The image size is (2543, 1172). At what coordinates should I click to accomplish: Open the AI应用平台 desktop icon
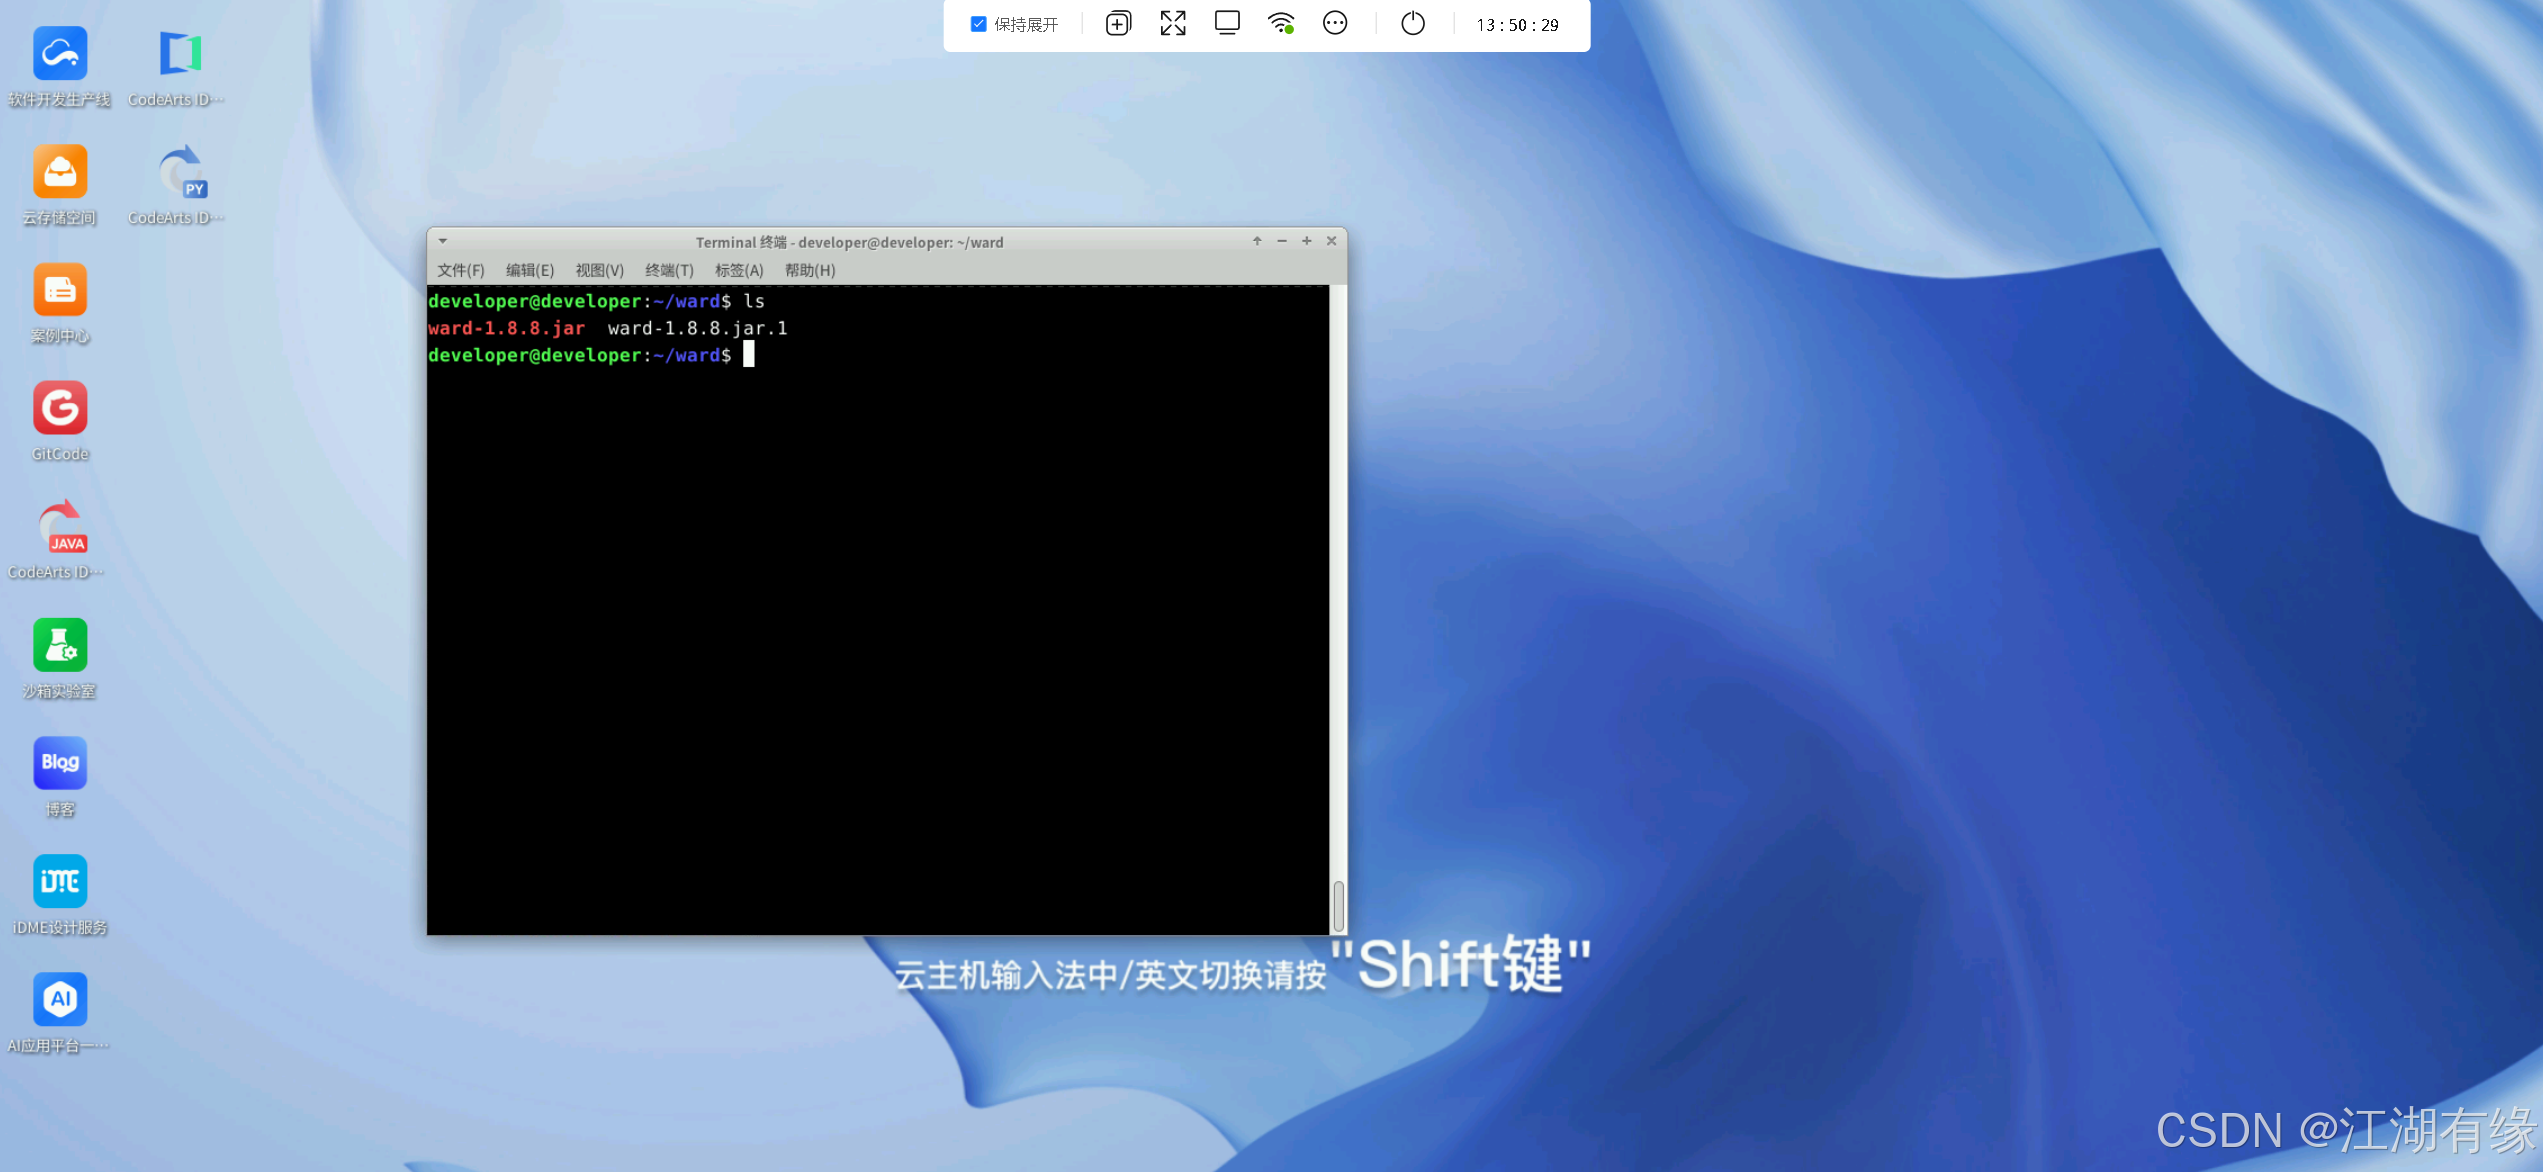[x=60, y=999]
